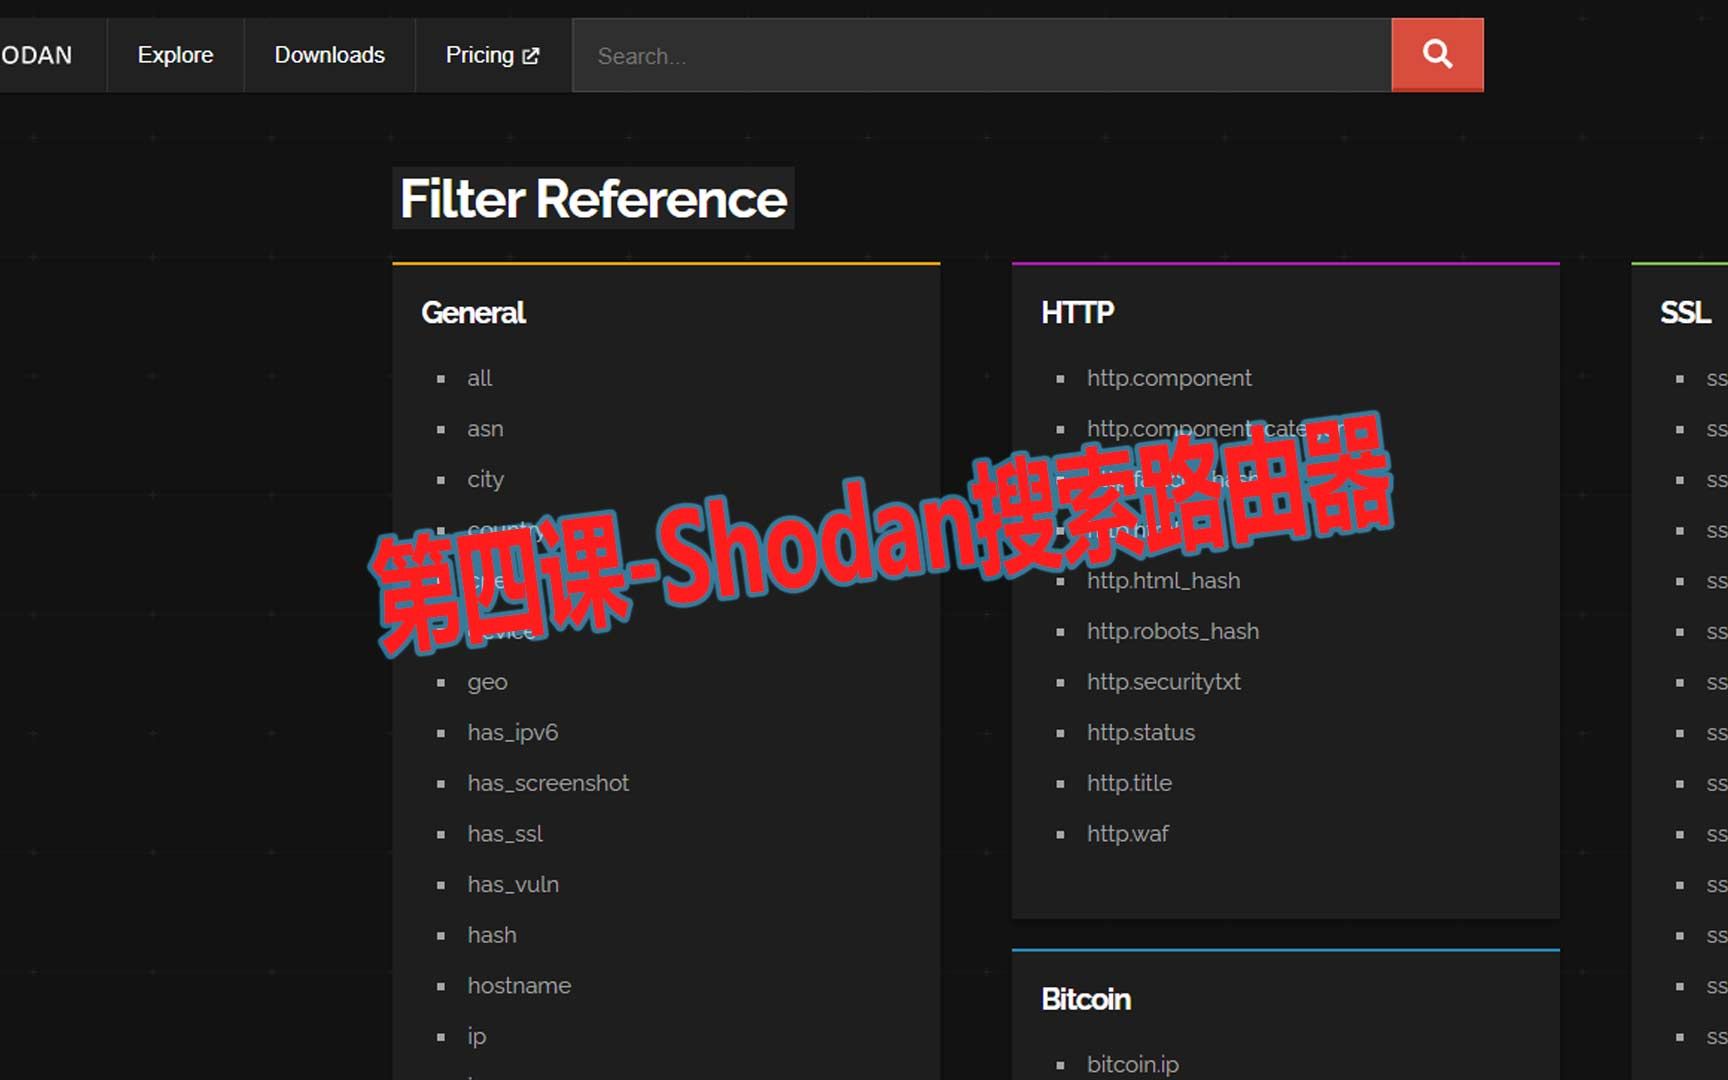Open the 'city' filter link
This screenshot has width=1728, height=1080.
point(485,480)
